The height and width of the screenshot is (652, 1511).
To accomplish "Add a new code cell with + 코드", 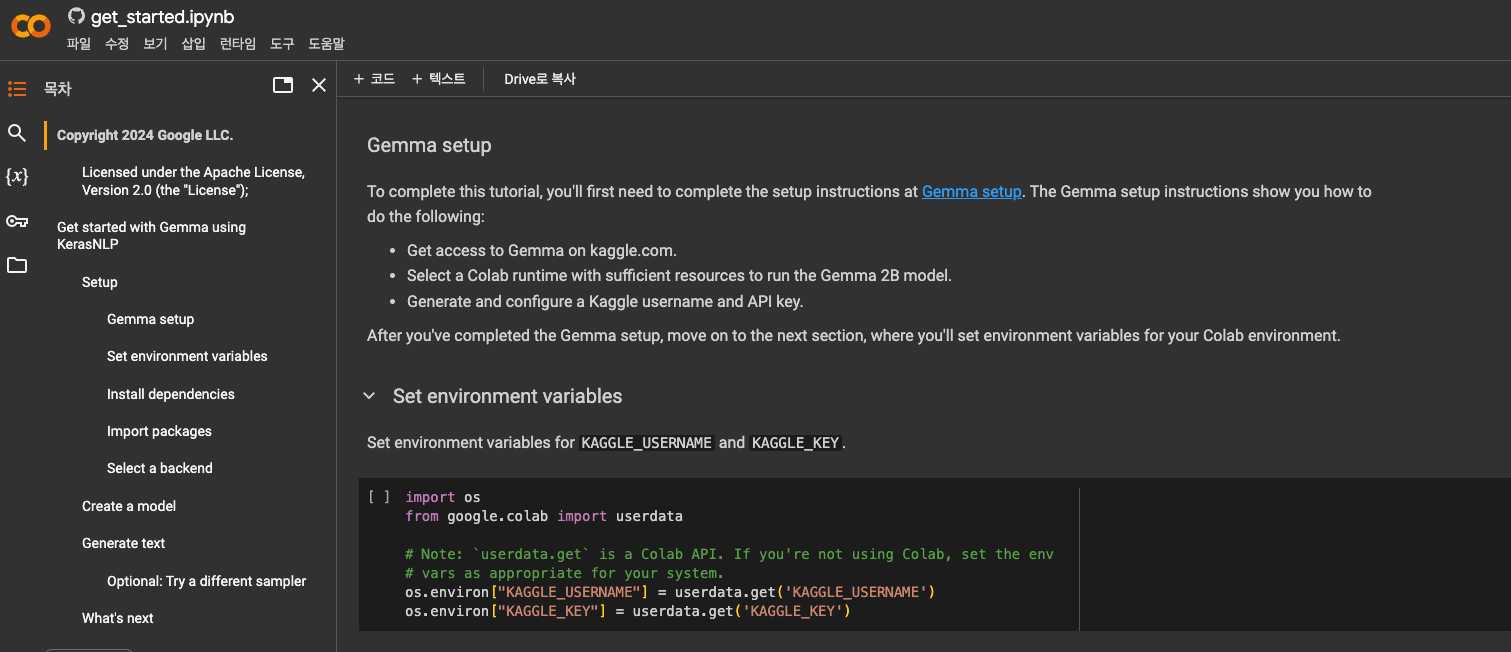I will pos(374,79).
